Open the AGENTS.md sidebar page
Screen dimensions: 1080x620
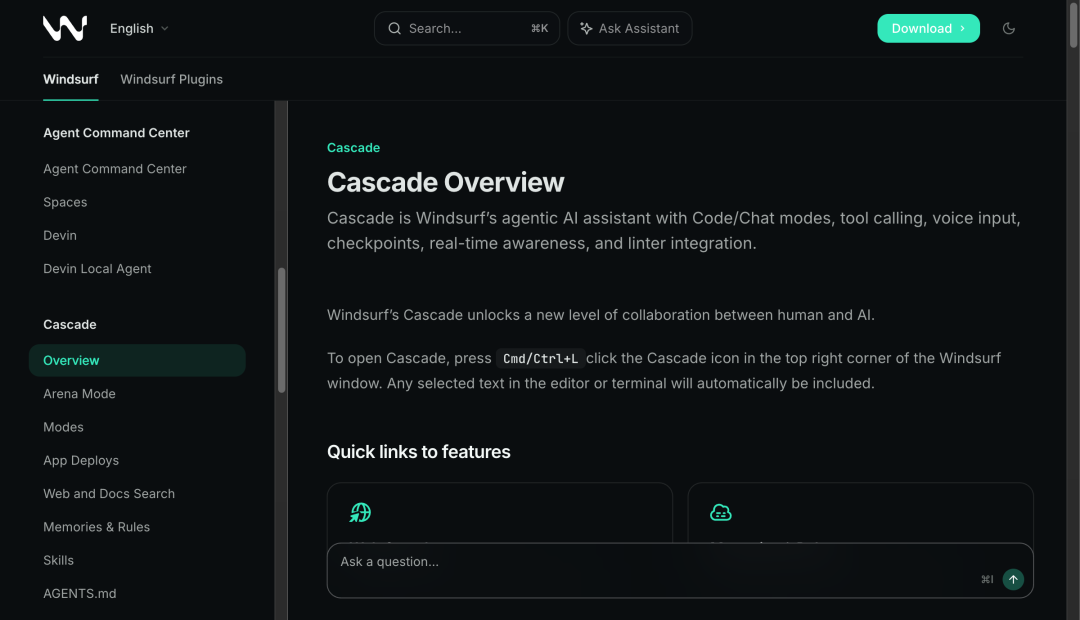pos(80,593)
